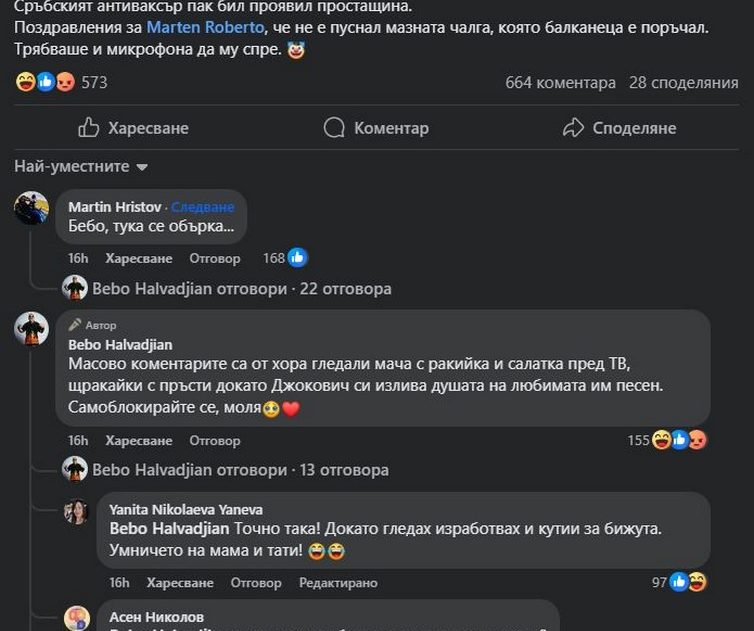Open the post's reaction emojis next to 573
Image resolution: width=754 pixels, height=631 pixels.
(46, 83)
